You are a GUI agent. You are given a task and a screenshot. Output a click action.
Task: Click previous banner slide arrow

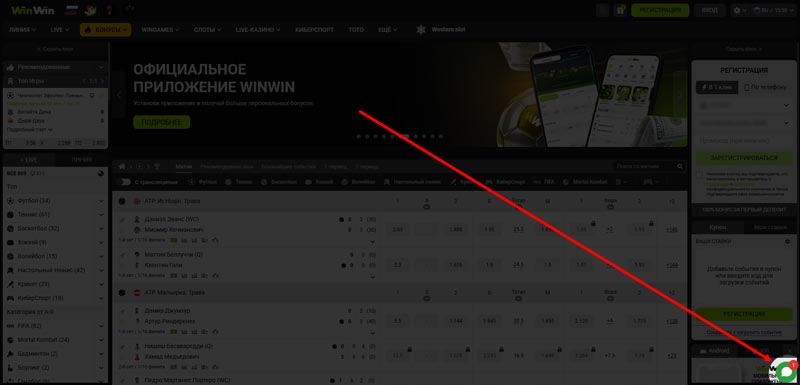click(x=119, y=95)
